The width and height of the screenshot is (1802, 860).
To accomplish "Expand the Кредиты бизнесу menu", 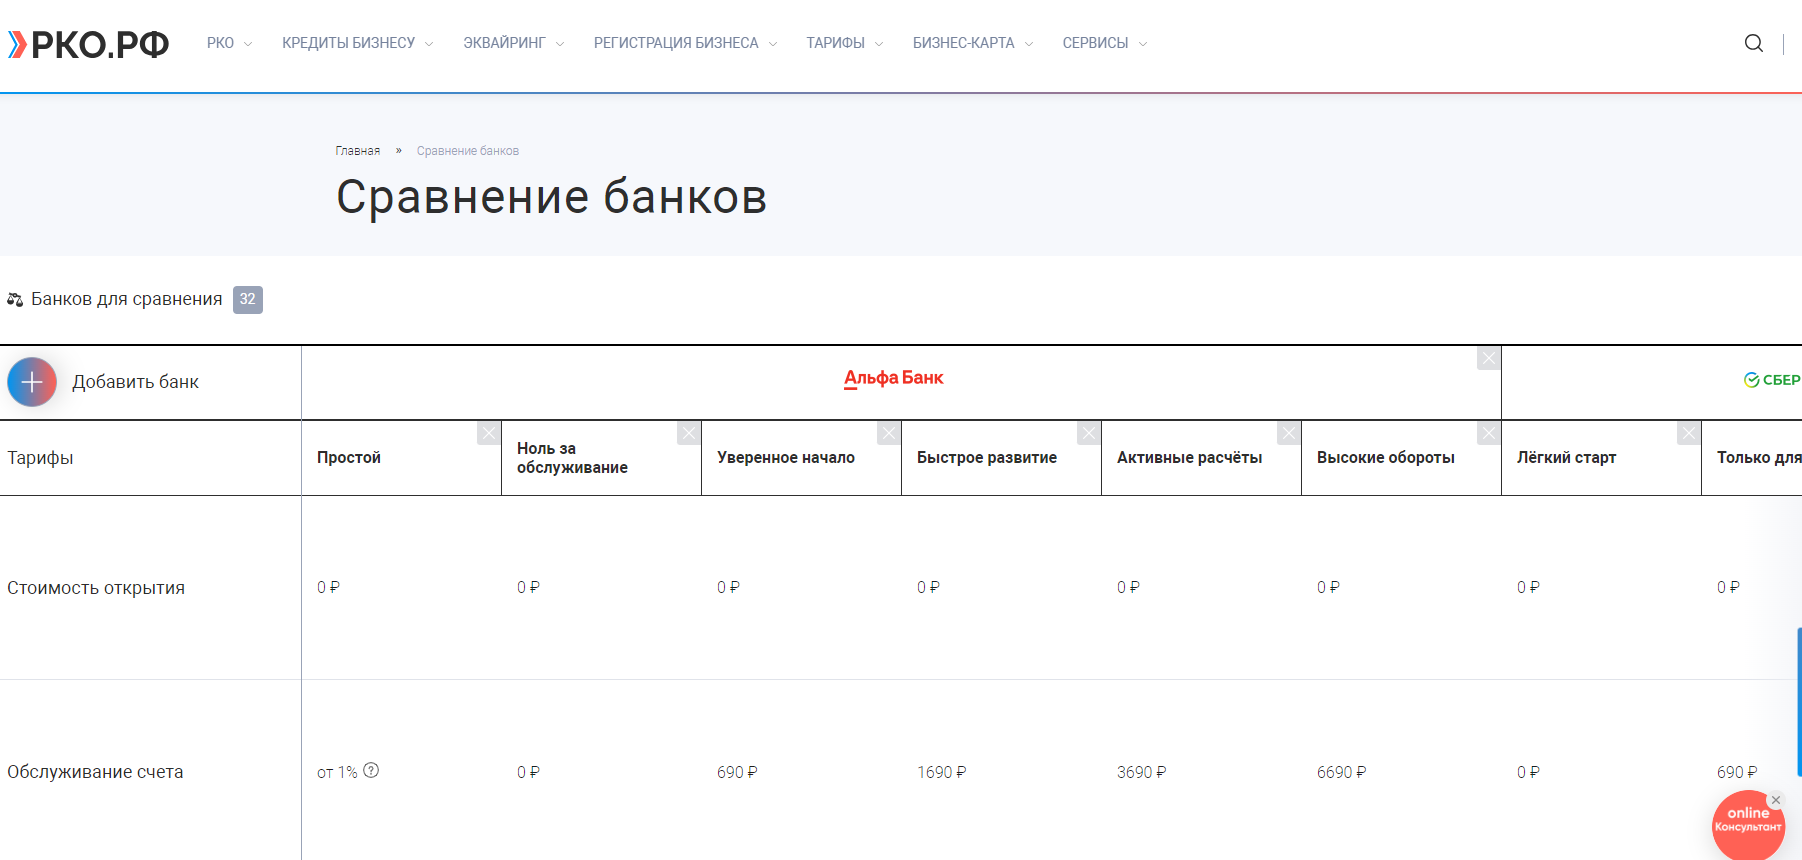I will tap(357, 43).
